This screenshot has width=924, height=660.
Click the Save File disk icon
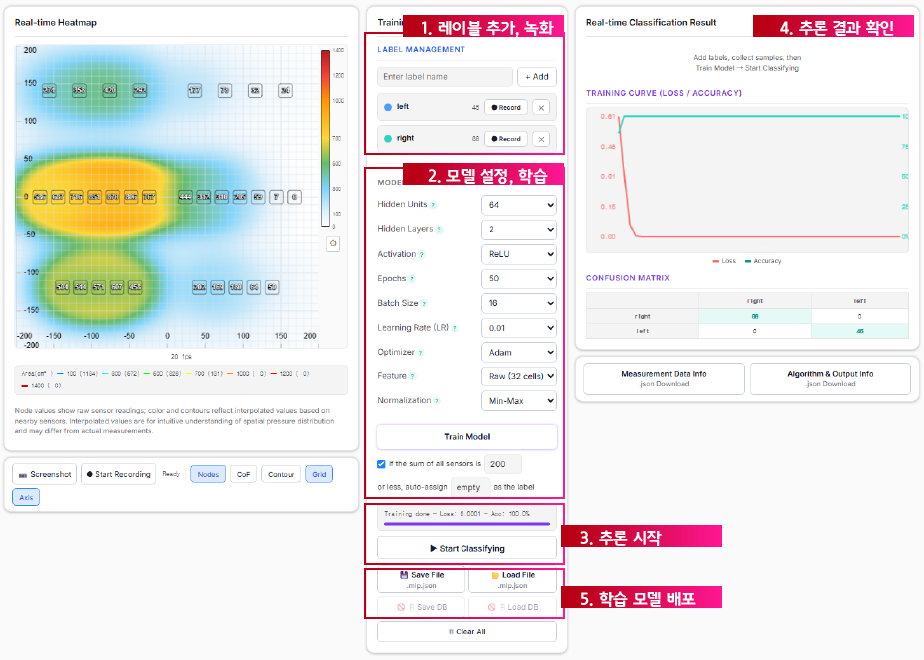[404, 575]
